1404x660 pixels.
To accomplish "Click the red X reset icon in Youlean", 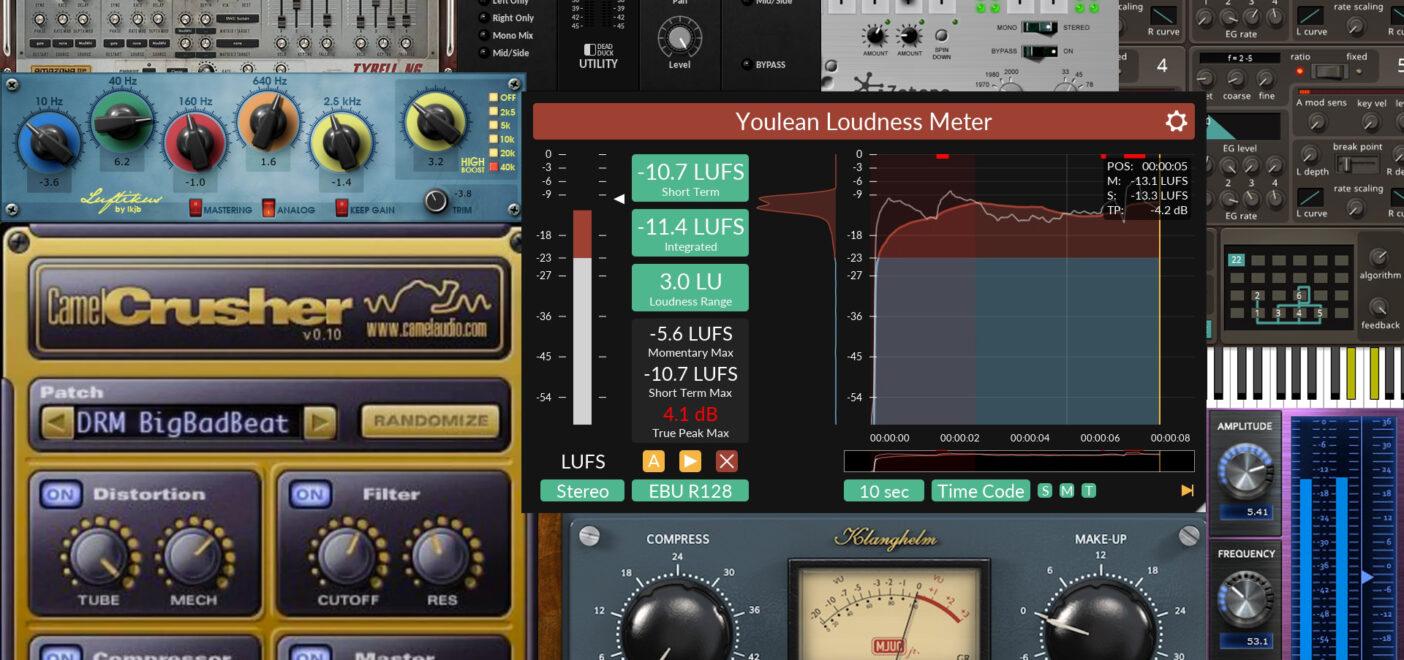I will 728,461.
